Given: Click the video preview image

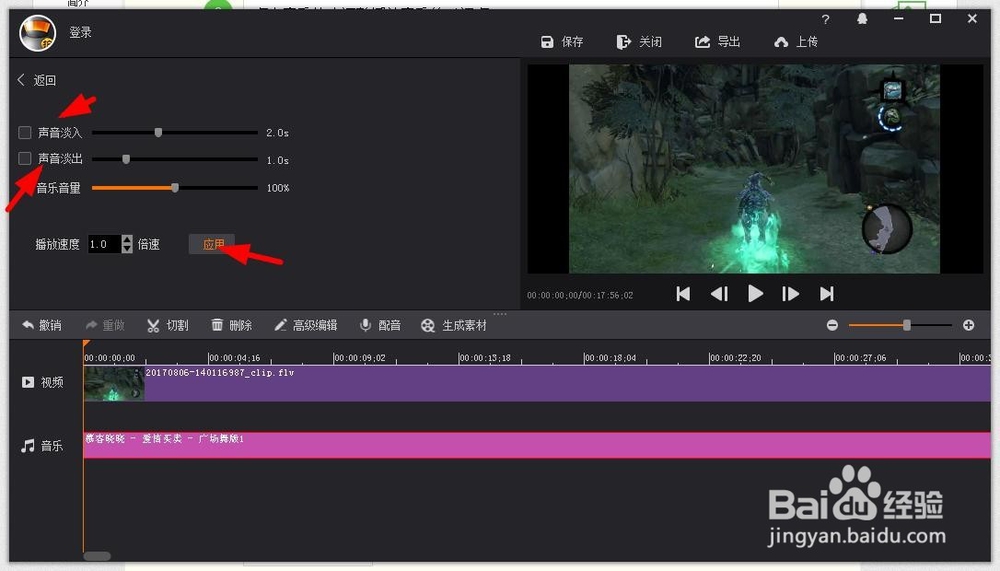Looking at the screenshot, I should point(754,168).
